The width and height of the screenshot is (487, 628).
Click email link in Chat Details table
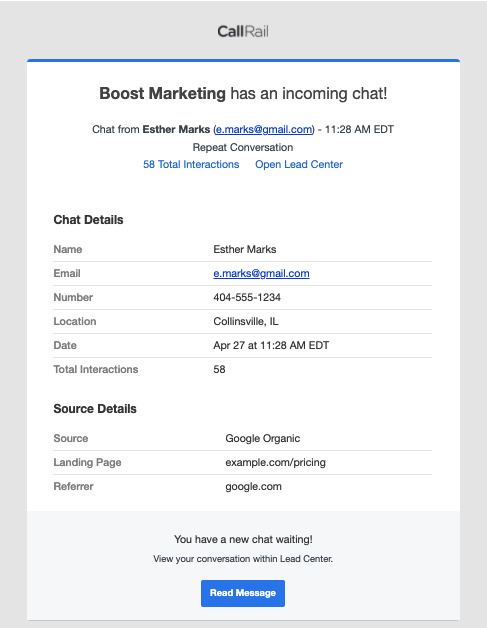click(261, 274)
